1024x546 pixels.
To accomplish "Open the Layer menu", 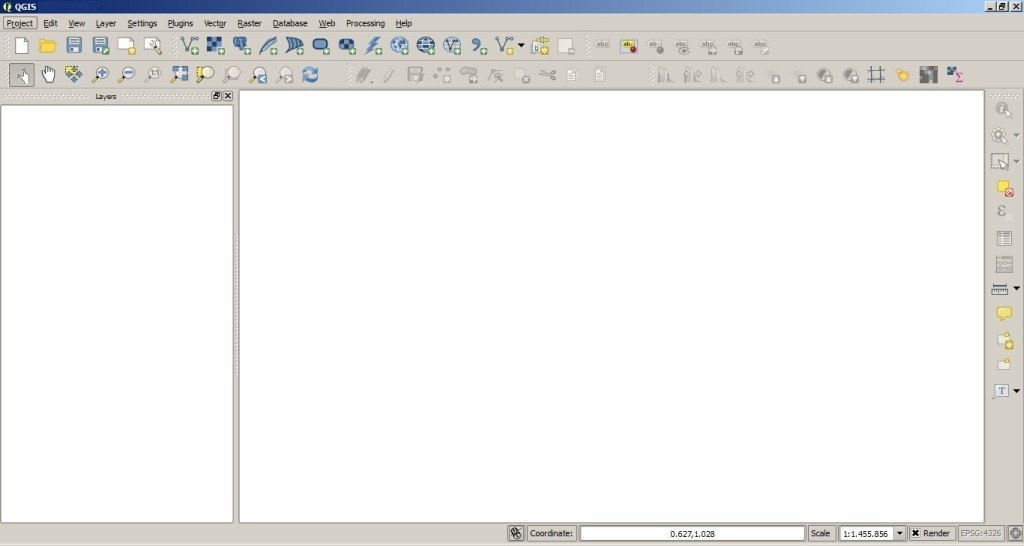I will pos(106,23).
